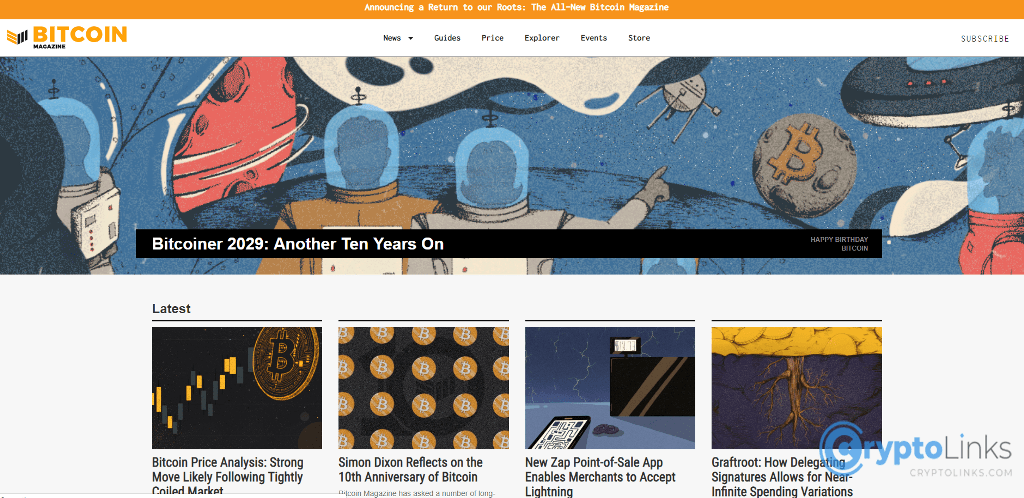Open the Bitcoin coin pattern thumbnail
This screenshot has height=498, width=1024.
pos(423,388)
